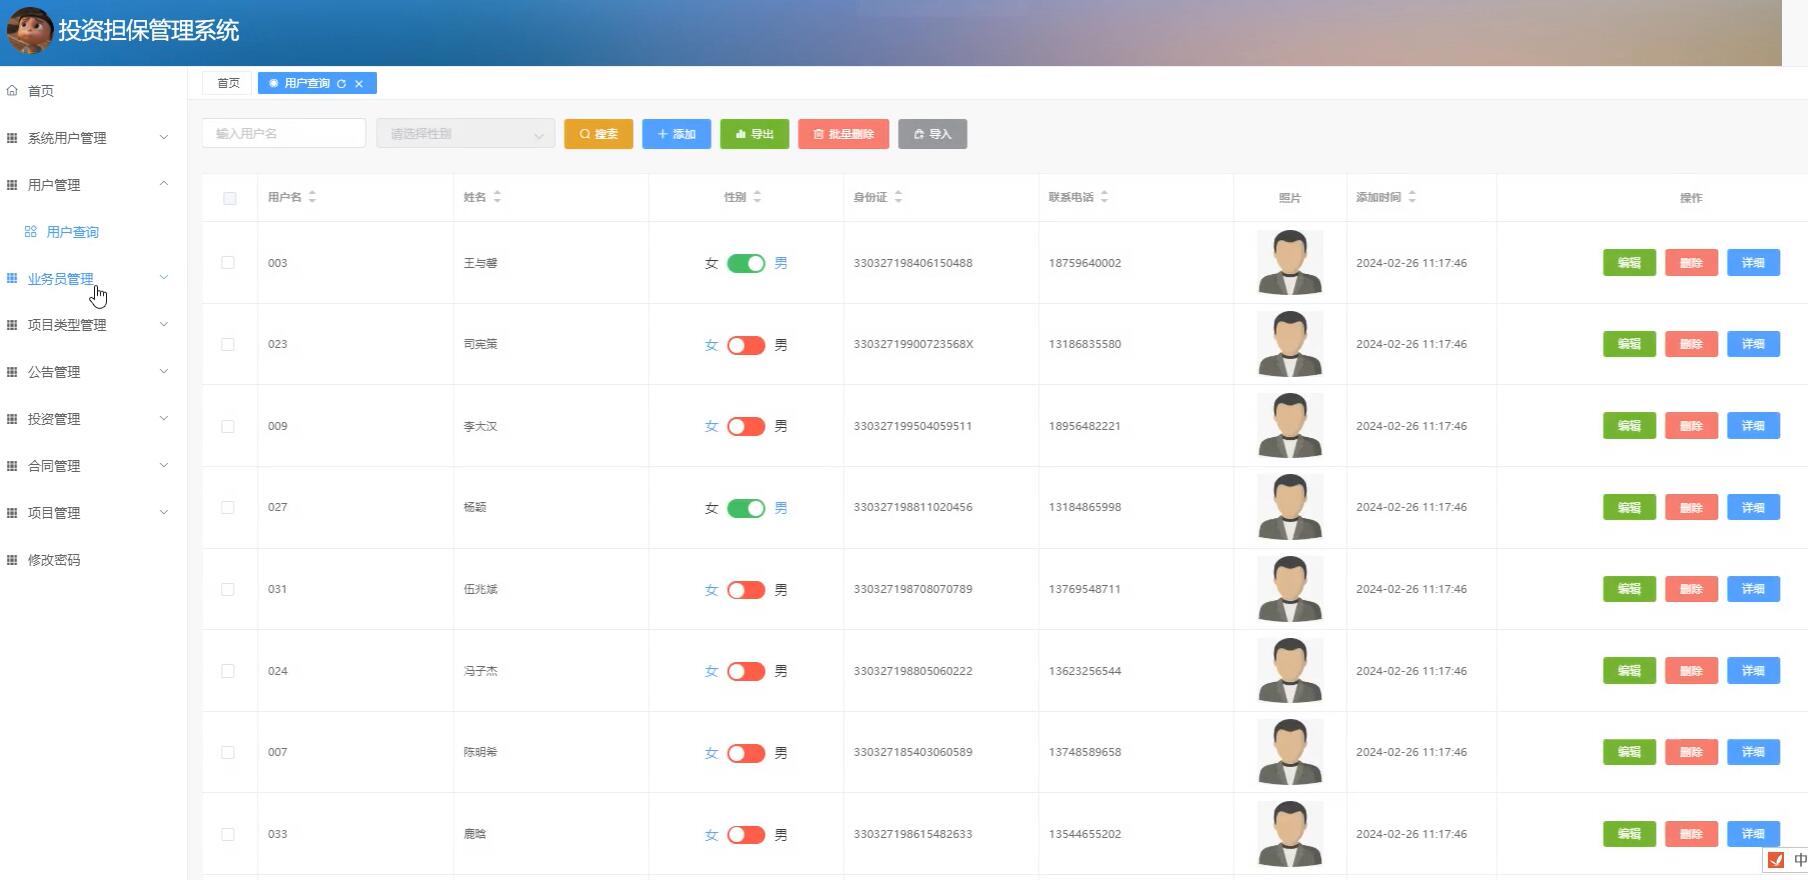Open the 请选择性别 gender dropdown
The height and width of the screenshot is (880, 1808).
pos(466,134)
